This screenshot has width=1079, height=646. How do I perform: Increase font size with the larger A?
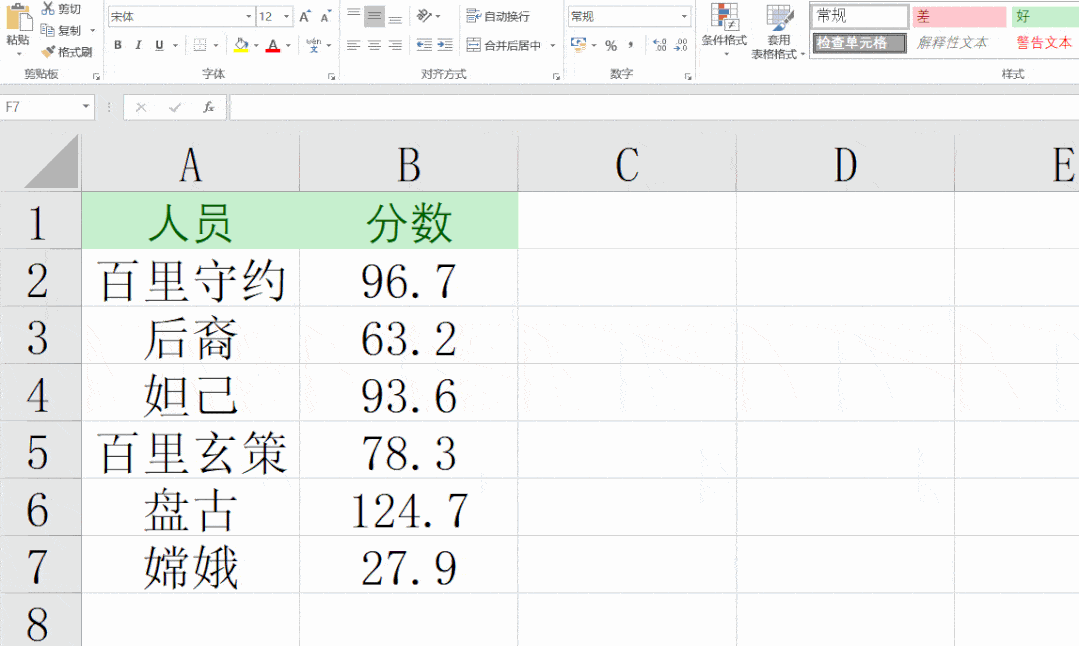(305, 17)
